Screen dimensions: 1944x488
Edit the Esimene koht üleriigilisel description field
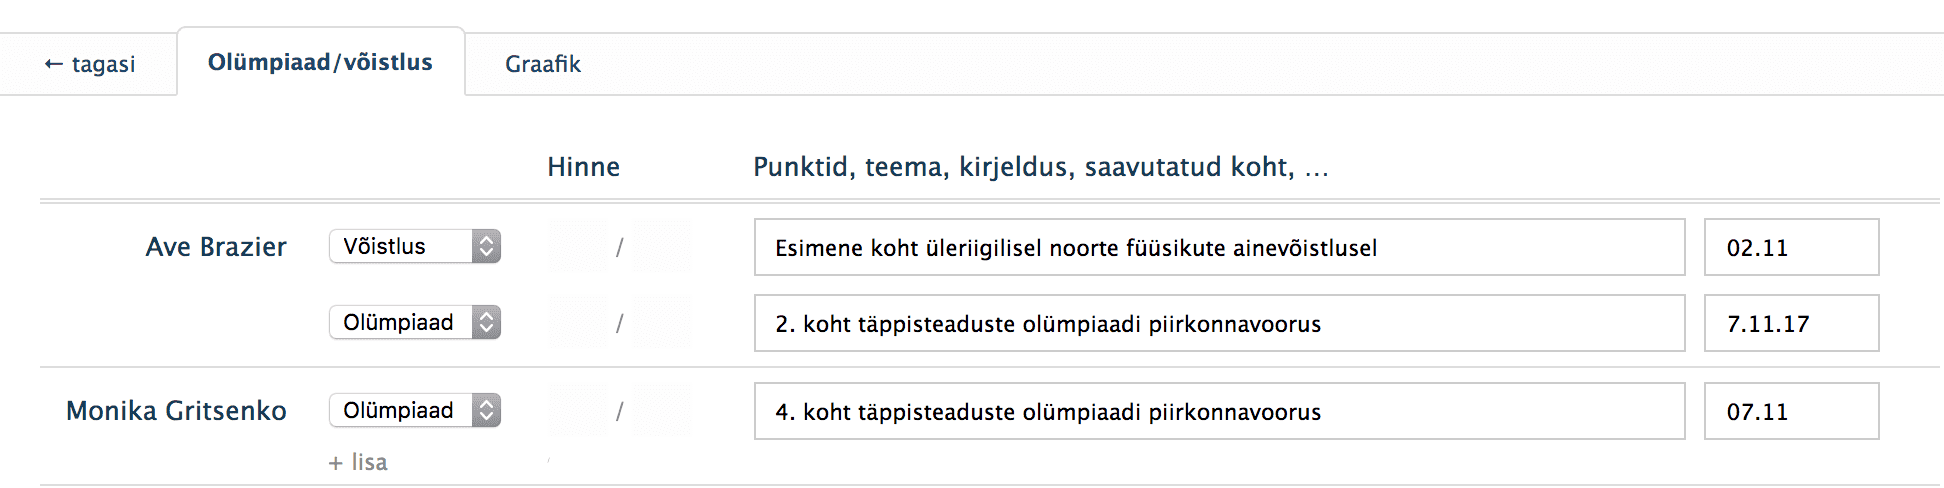pos(1219,247)
